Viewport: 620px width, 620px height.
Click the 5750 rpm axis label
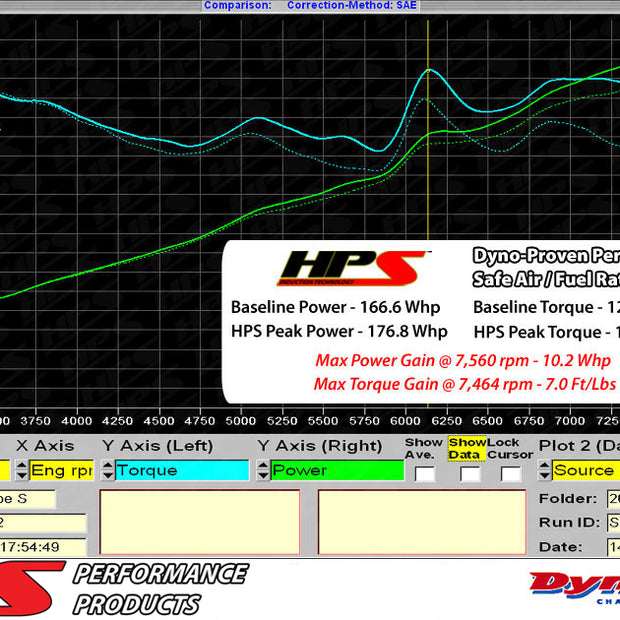[365, 421]
